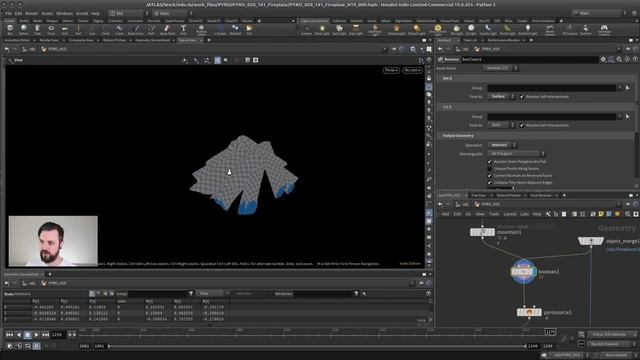
Task: Select the Font shelf tool
Action: click(x=183, y=29)
